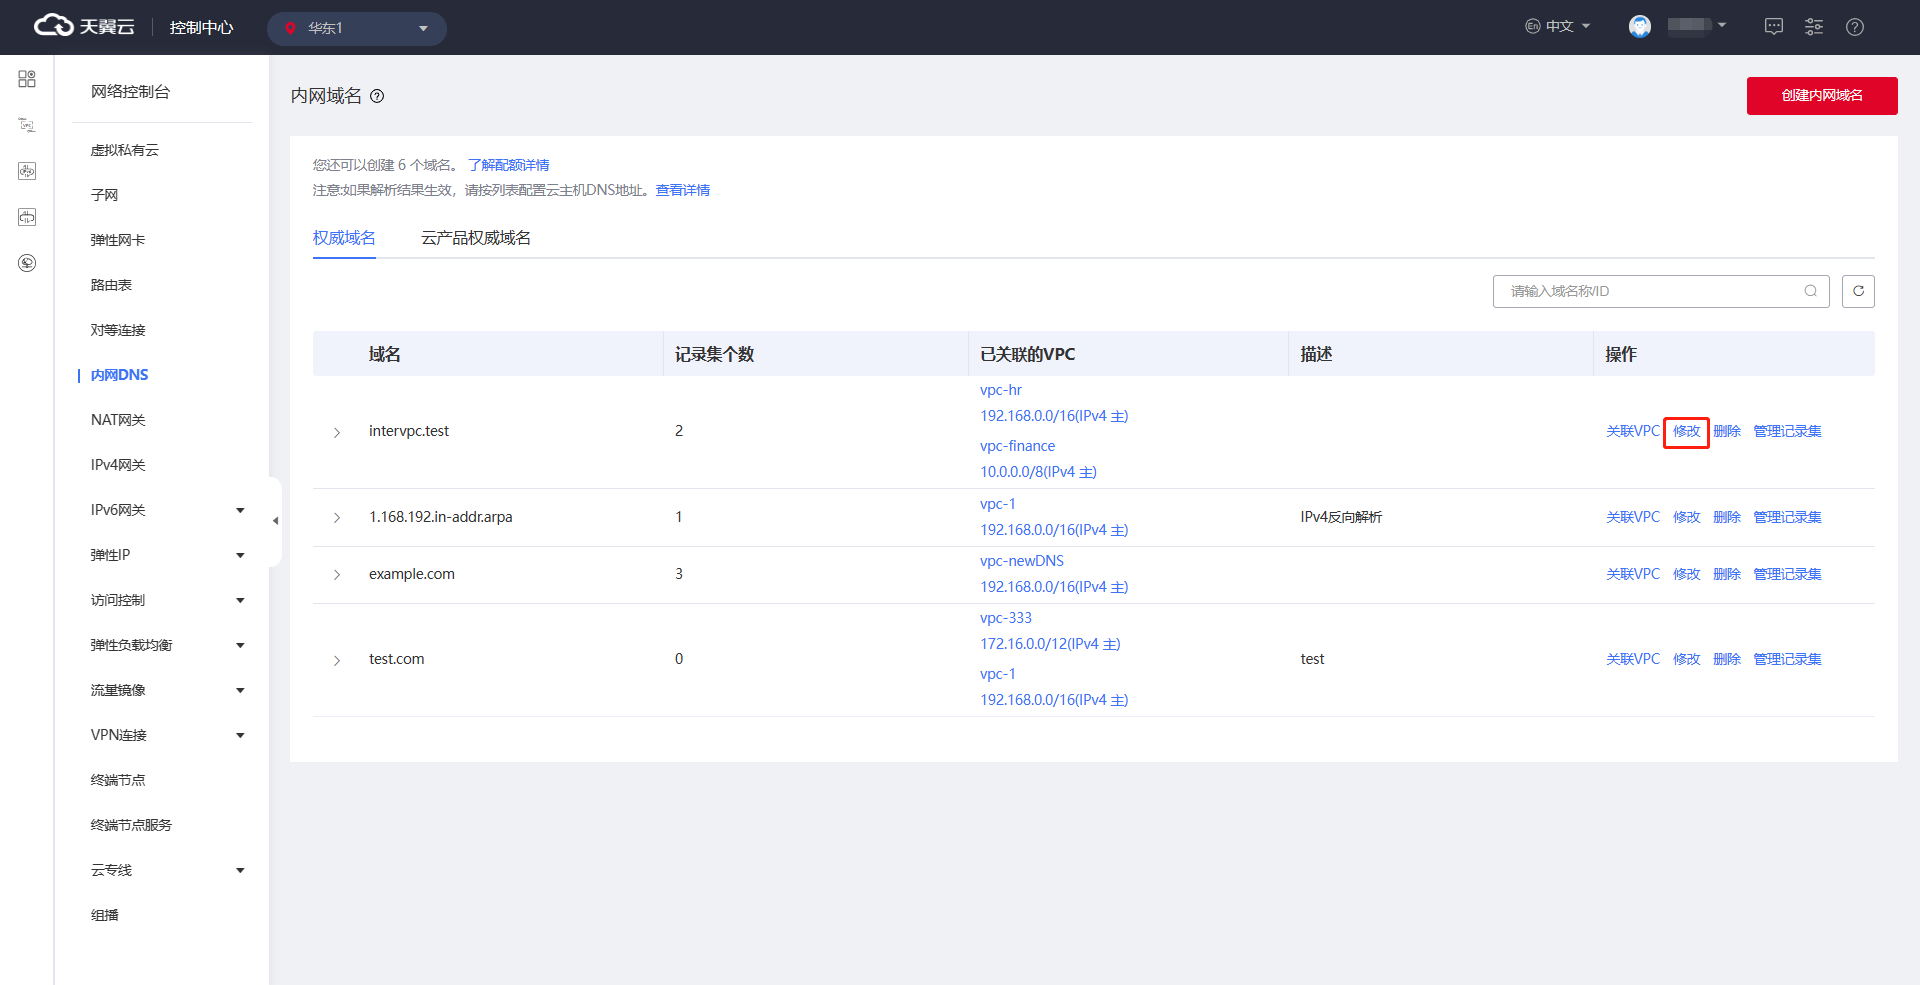Click the 创建内网域名 button
The width and height of the screenshot is (1920, 985).
[x=1821, y=96]
